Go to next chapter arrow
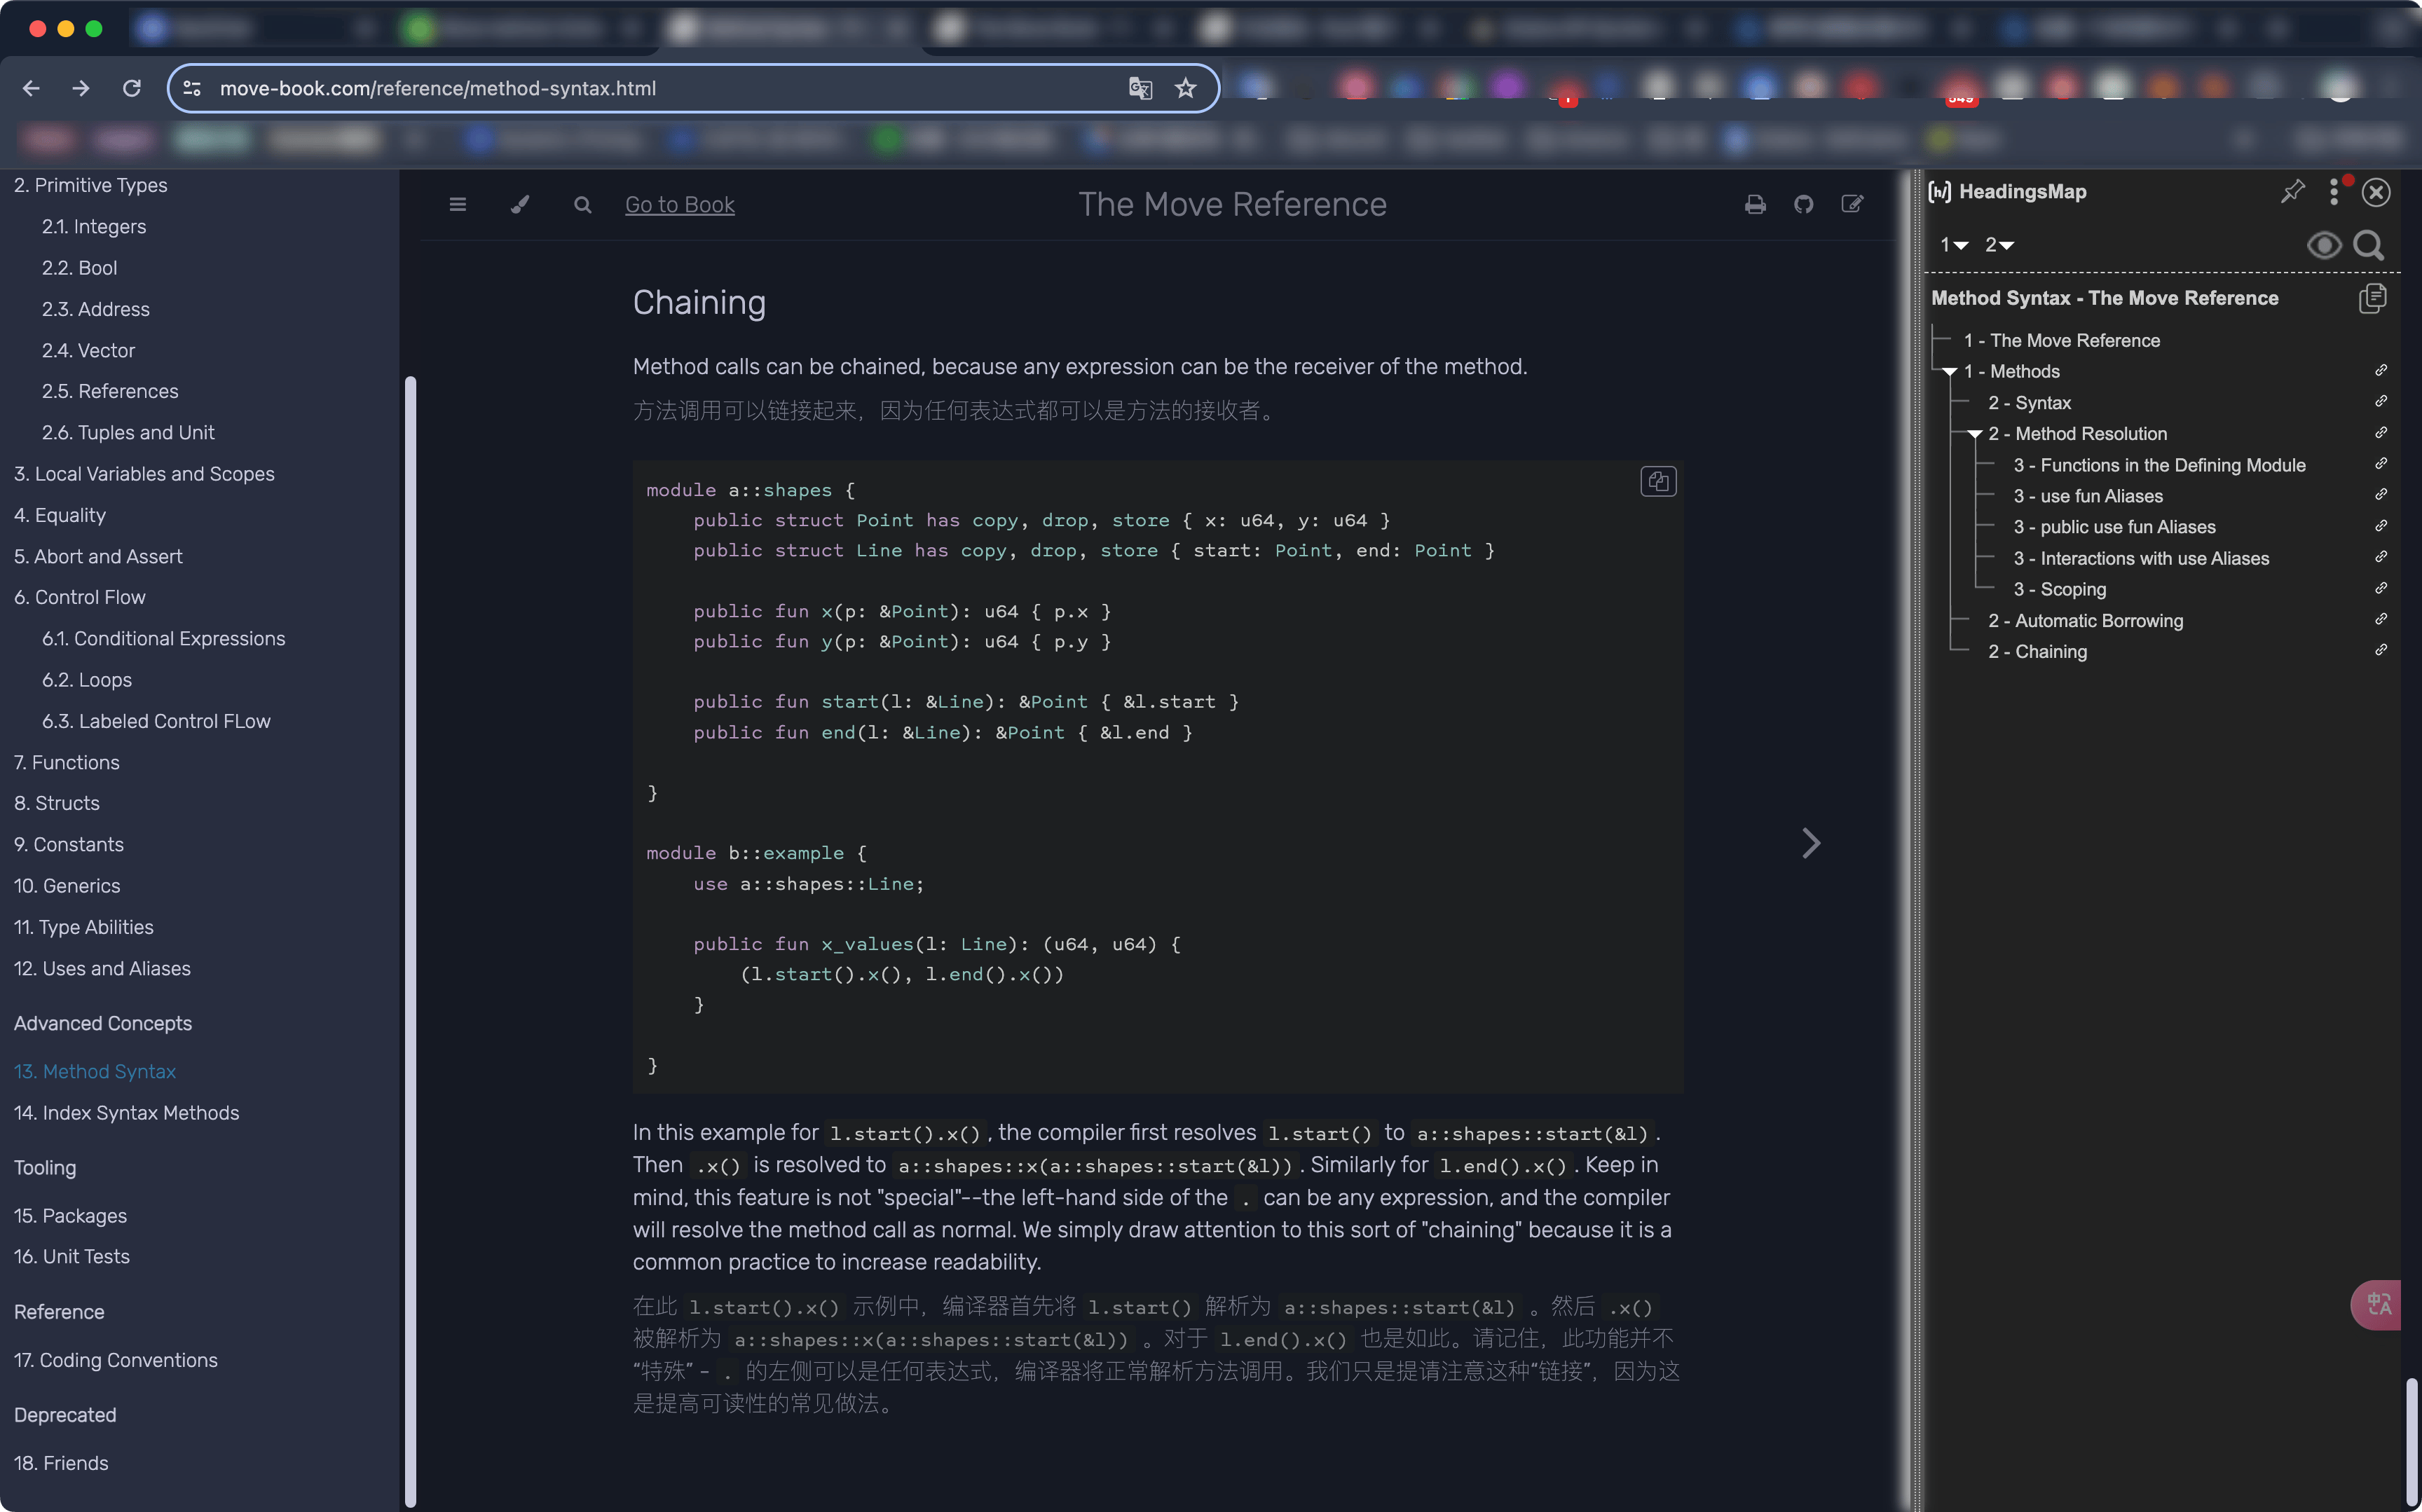Viewport: 2422px width, 1512px height. point(1811,843)
